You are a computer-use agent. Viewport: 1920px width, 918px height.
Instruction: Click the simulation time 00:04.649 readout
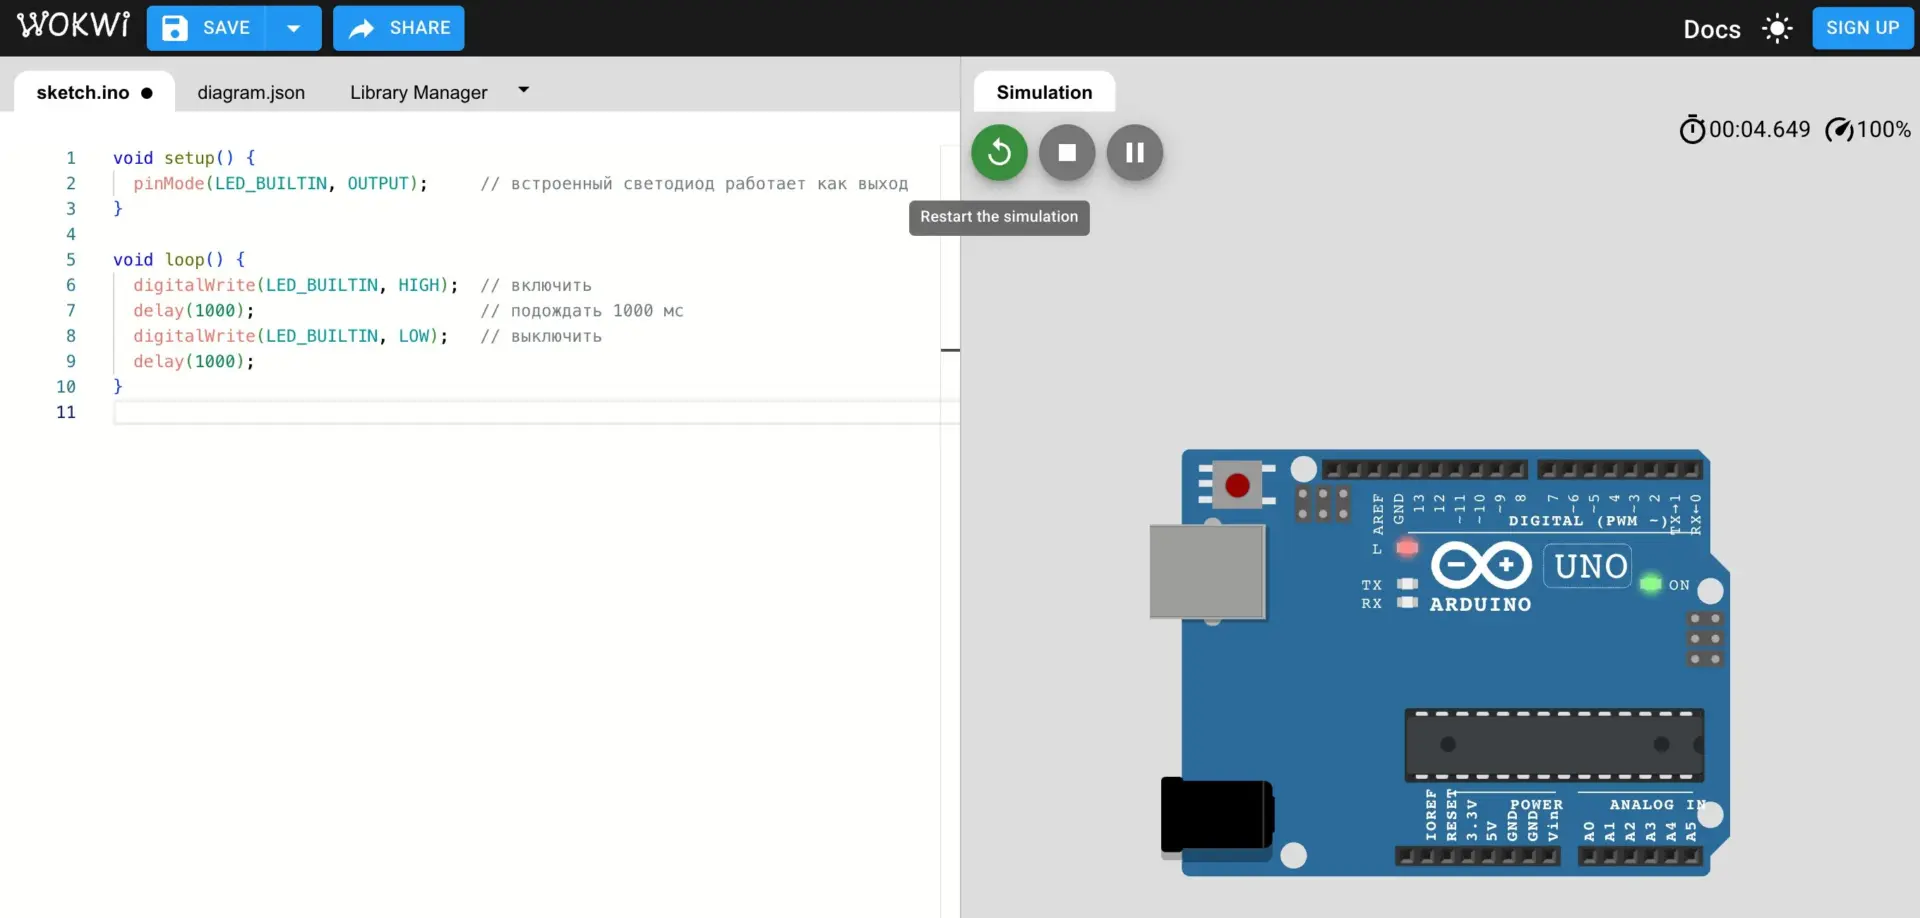[1760, 130]
